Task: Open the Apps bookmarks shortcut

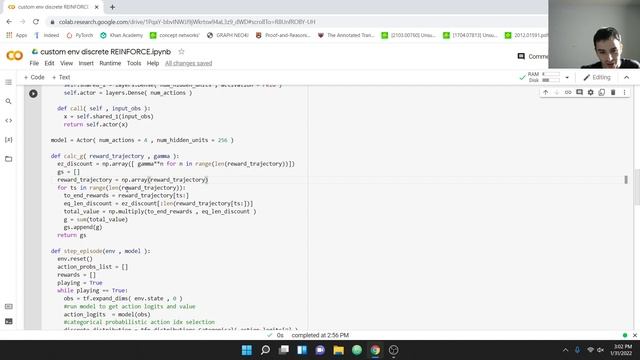Action: (x=16, y=36)
